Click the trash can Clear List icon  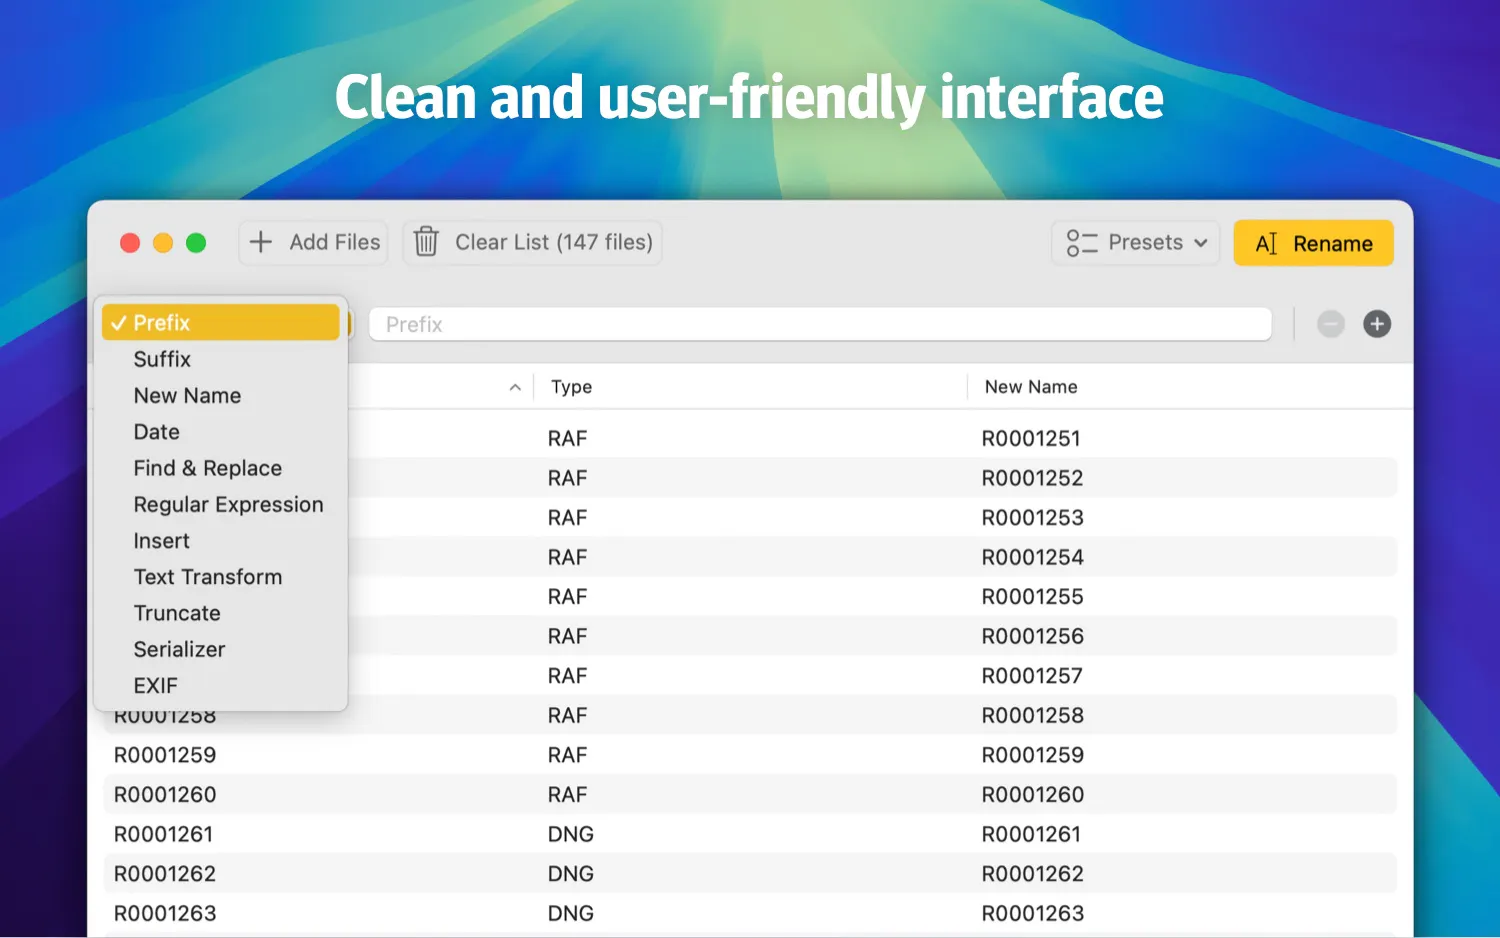pyautogui.click(x=426, y=242)
